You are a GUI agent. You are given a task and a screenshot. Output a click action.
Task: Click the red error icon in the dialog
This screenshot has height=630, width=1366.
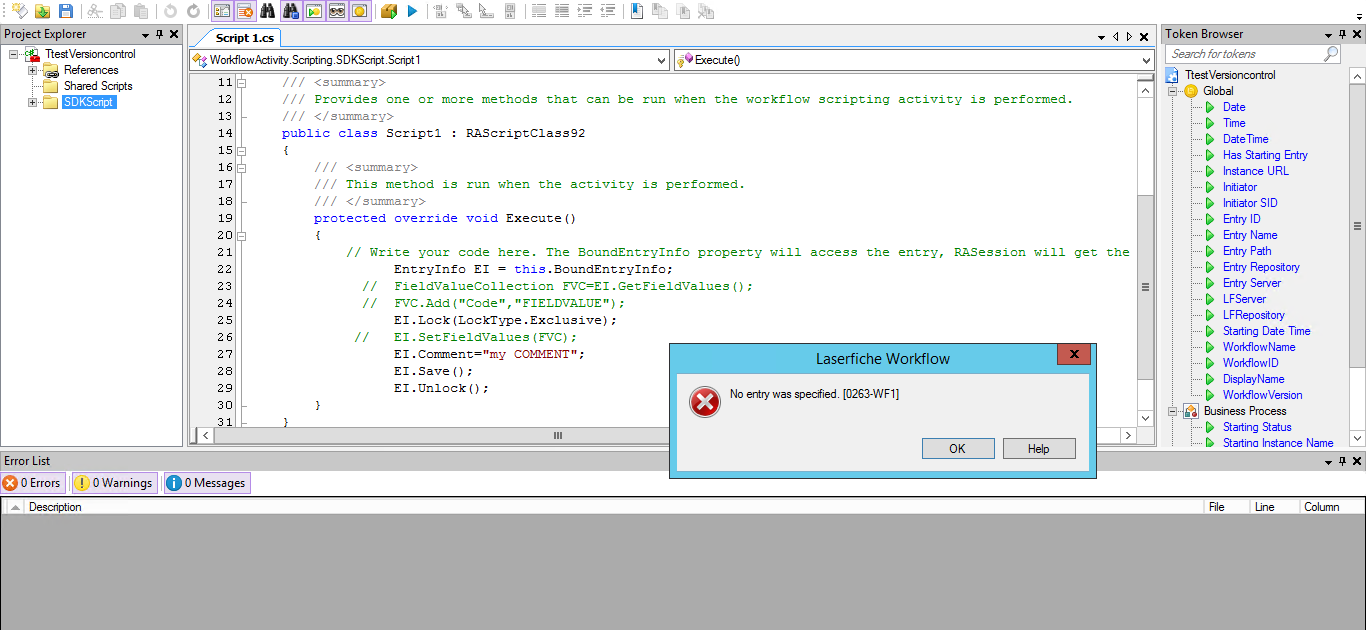click(705, 402)
